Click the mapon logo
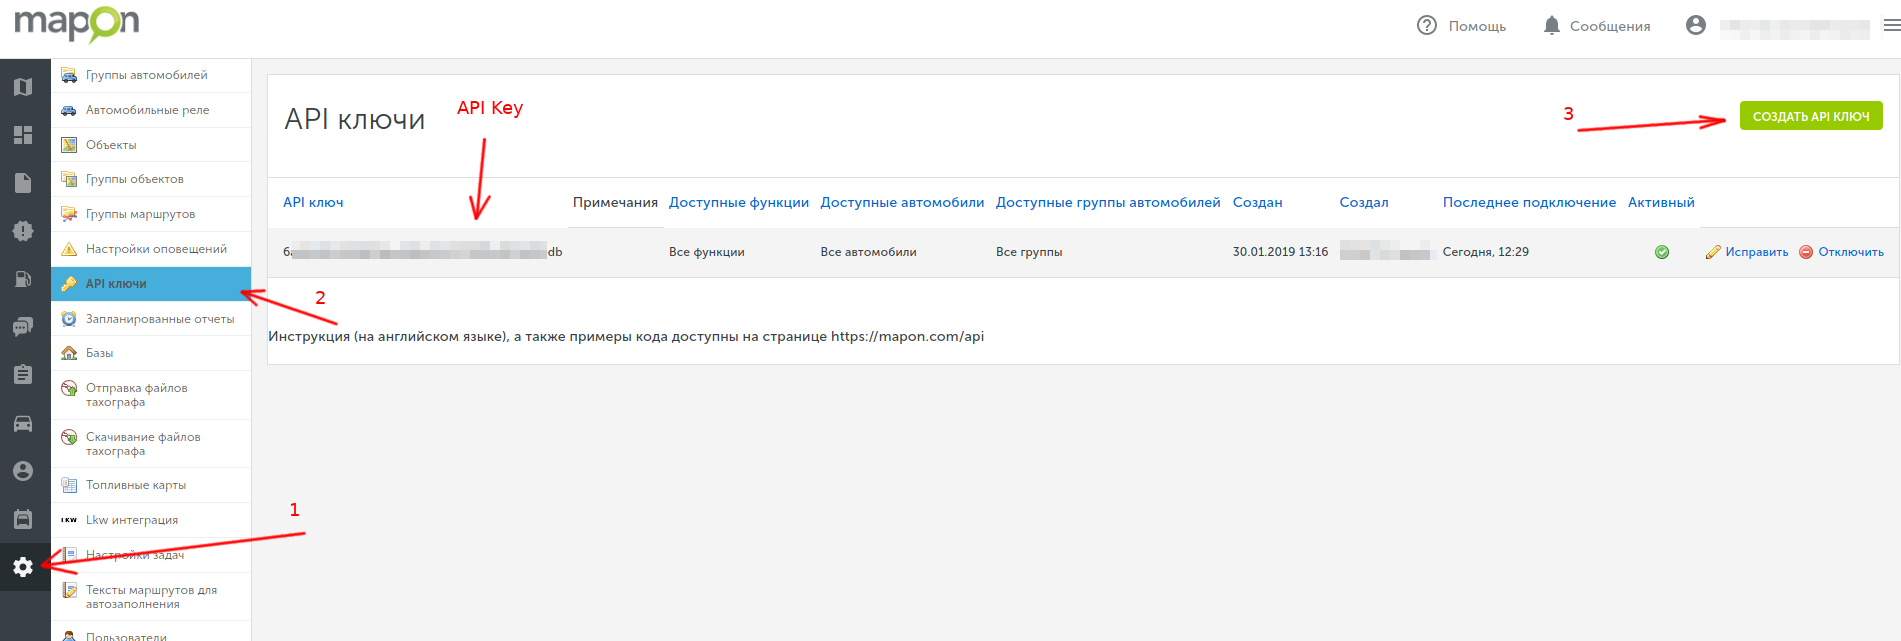The width and height of the screenshot is (1901, 641). (77, 24)
